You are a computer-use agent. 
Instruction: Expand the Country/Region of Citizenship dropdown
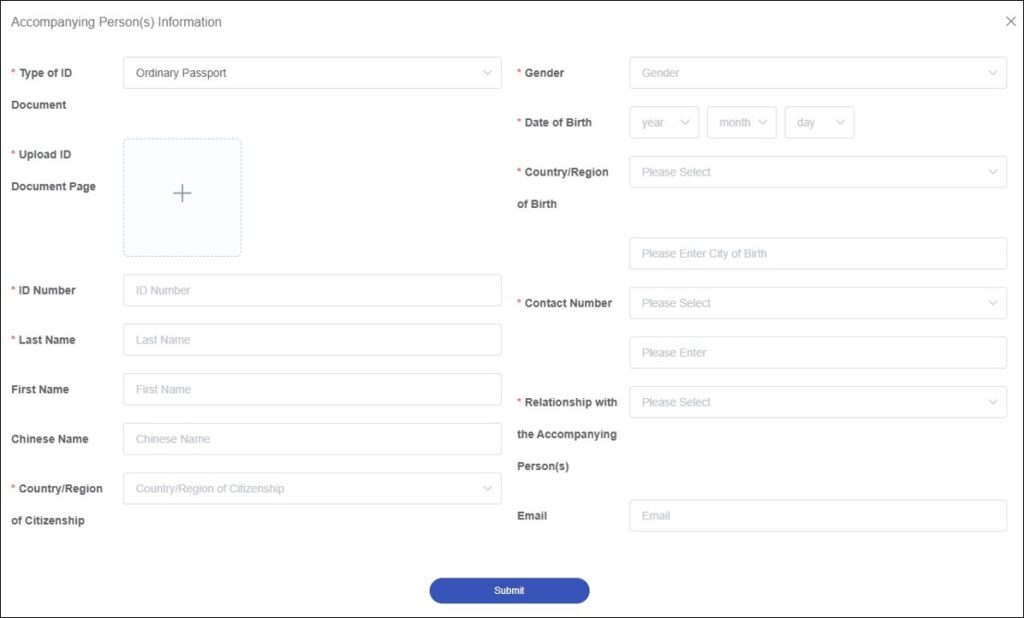(x=312, y=488)
